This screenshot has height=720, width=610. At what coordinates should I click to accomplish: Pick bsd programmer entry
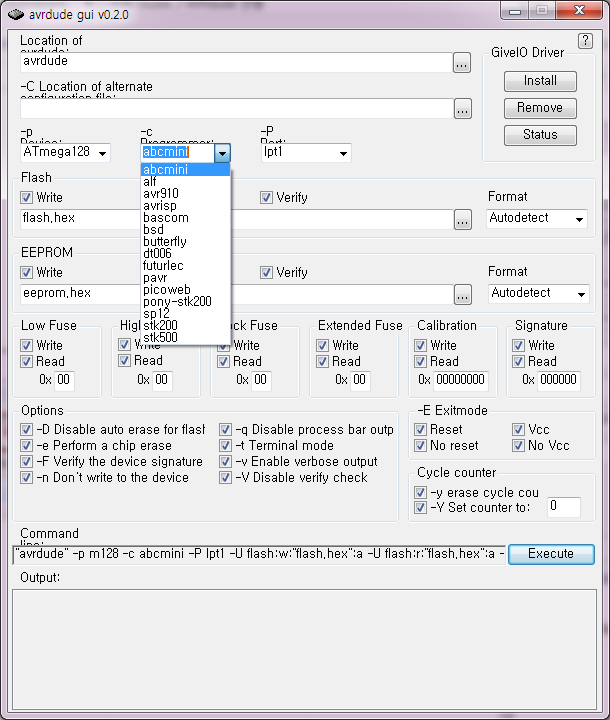(185, 230)
